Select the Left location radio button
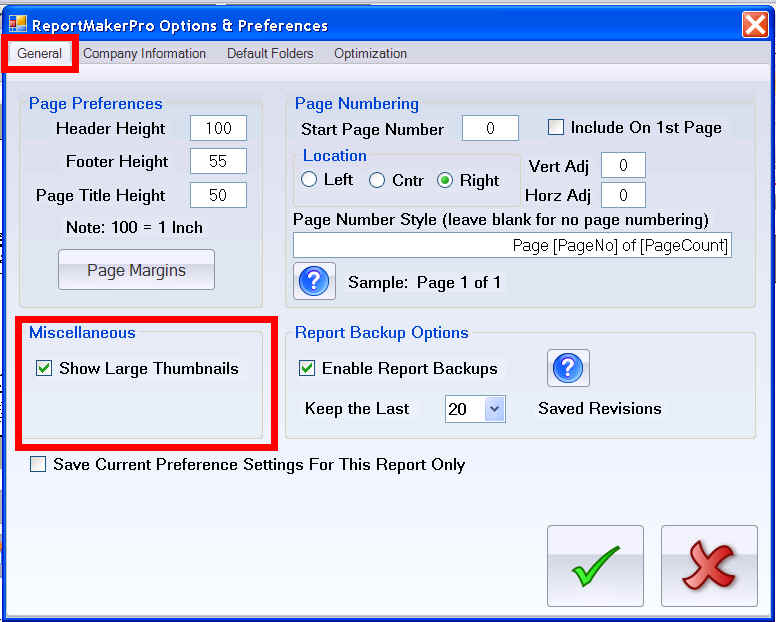This screenshot has width=776, height=622. pos(309,180)
